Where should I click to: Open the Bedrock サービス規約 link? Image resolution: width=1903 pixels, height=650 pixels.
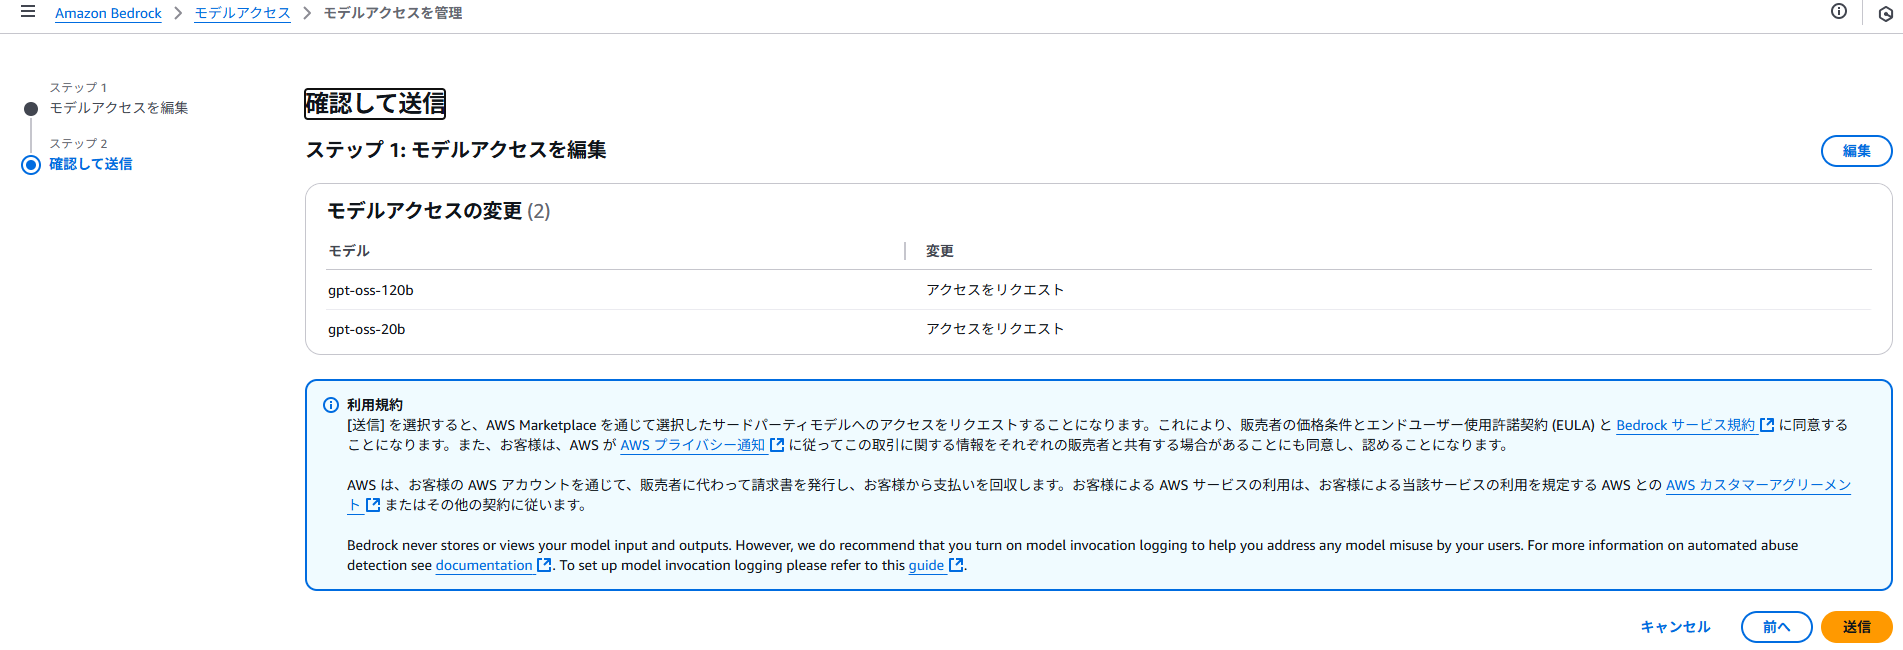[x=1695, y=425]
